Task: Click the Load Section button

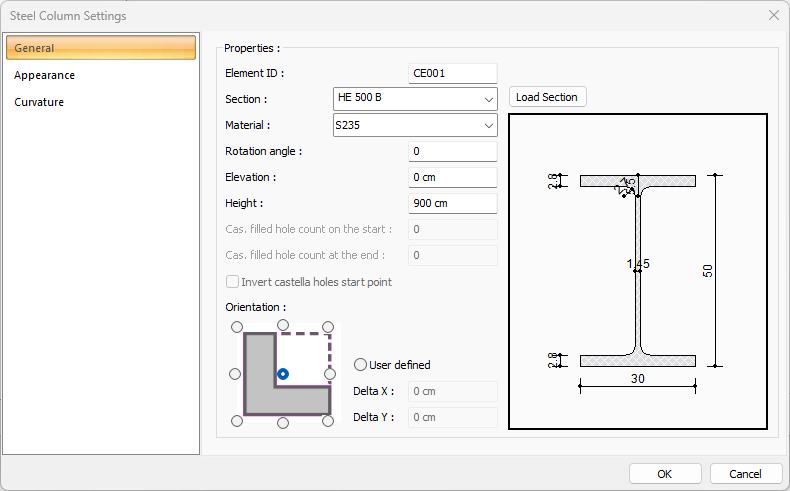Action: [x=547, y=97]
